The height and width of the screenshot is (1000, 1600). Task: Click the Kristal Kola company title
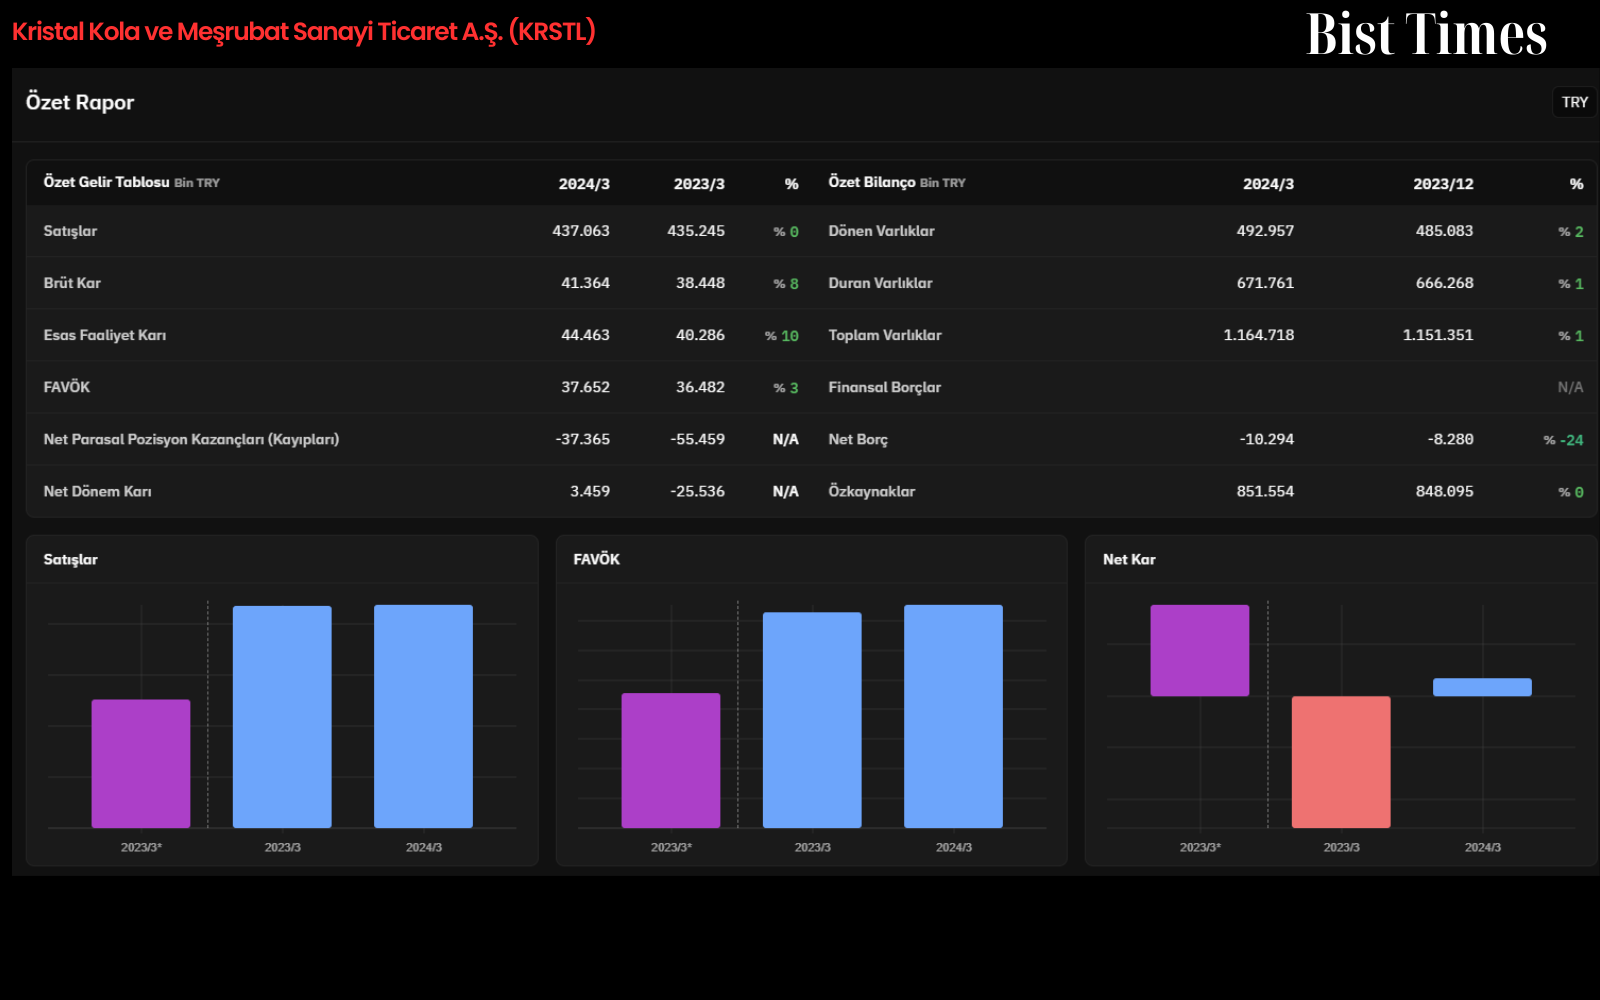click(x=304, y=32)
